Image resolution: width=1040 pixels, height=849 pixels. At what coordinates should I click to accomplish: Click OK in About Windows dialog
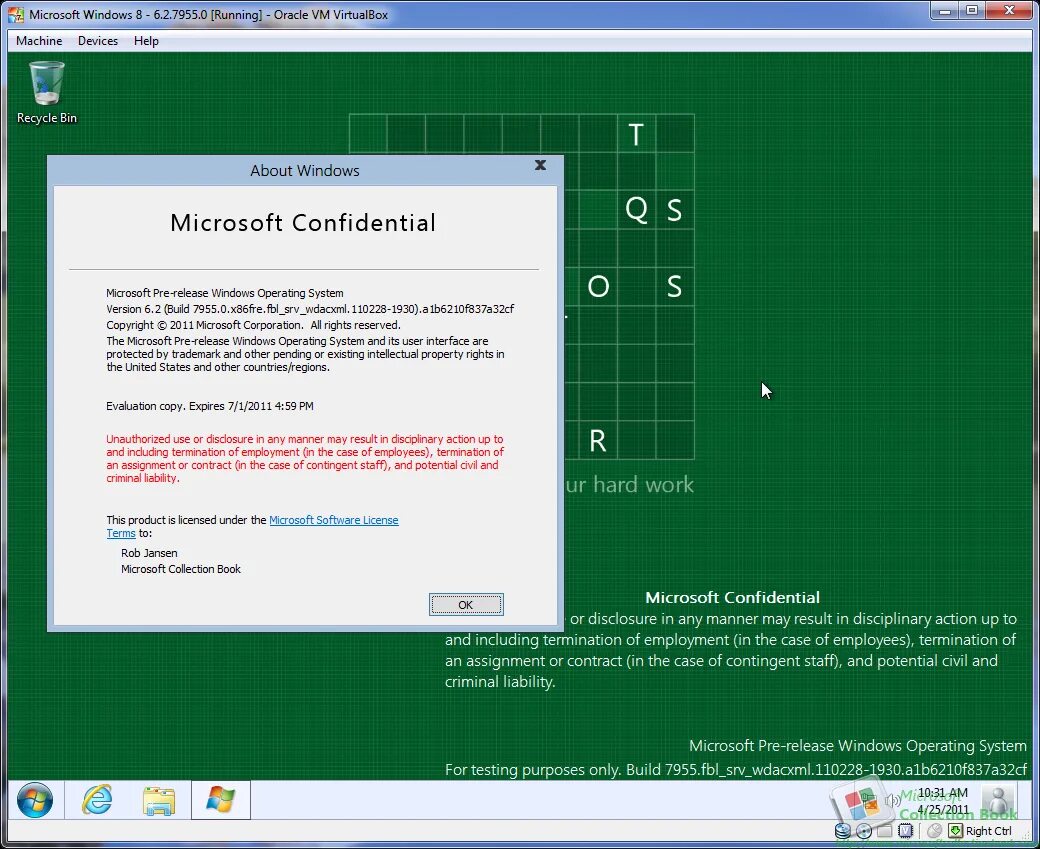(x=466, y=604)
